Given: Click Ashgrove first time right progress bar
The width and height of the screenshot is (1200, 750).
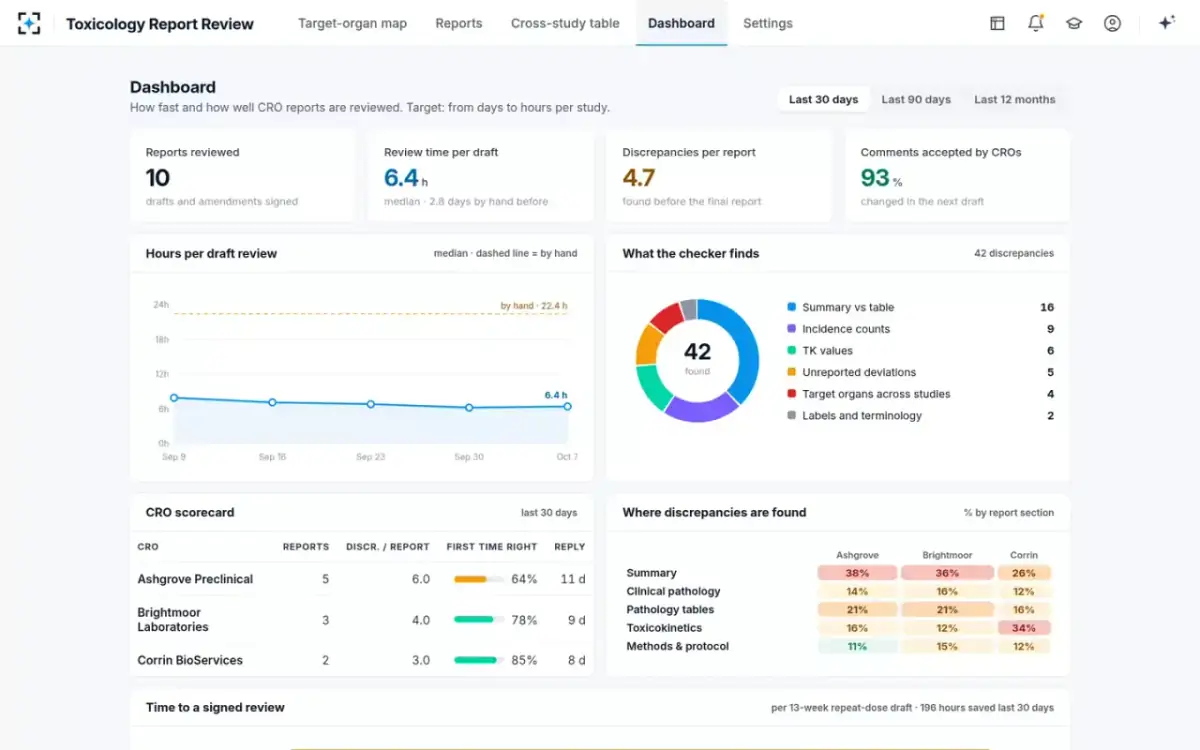Looking at the screenshot, I should (x=478, y=579).
